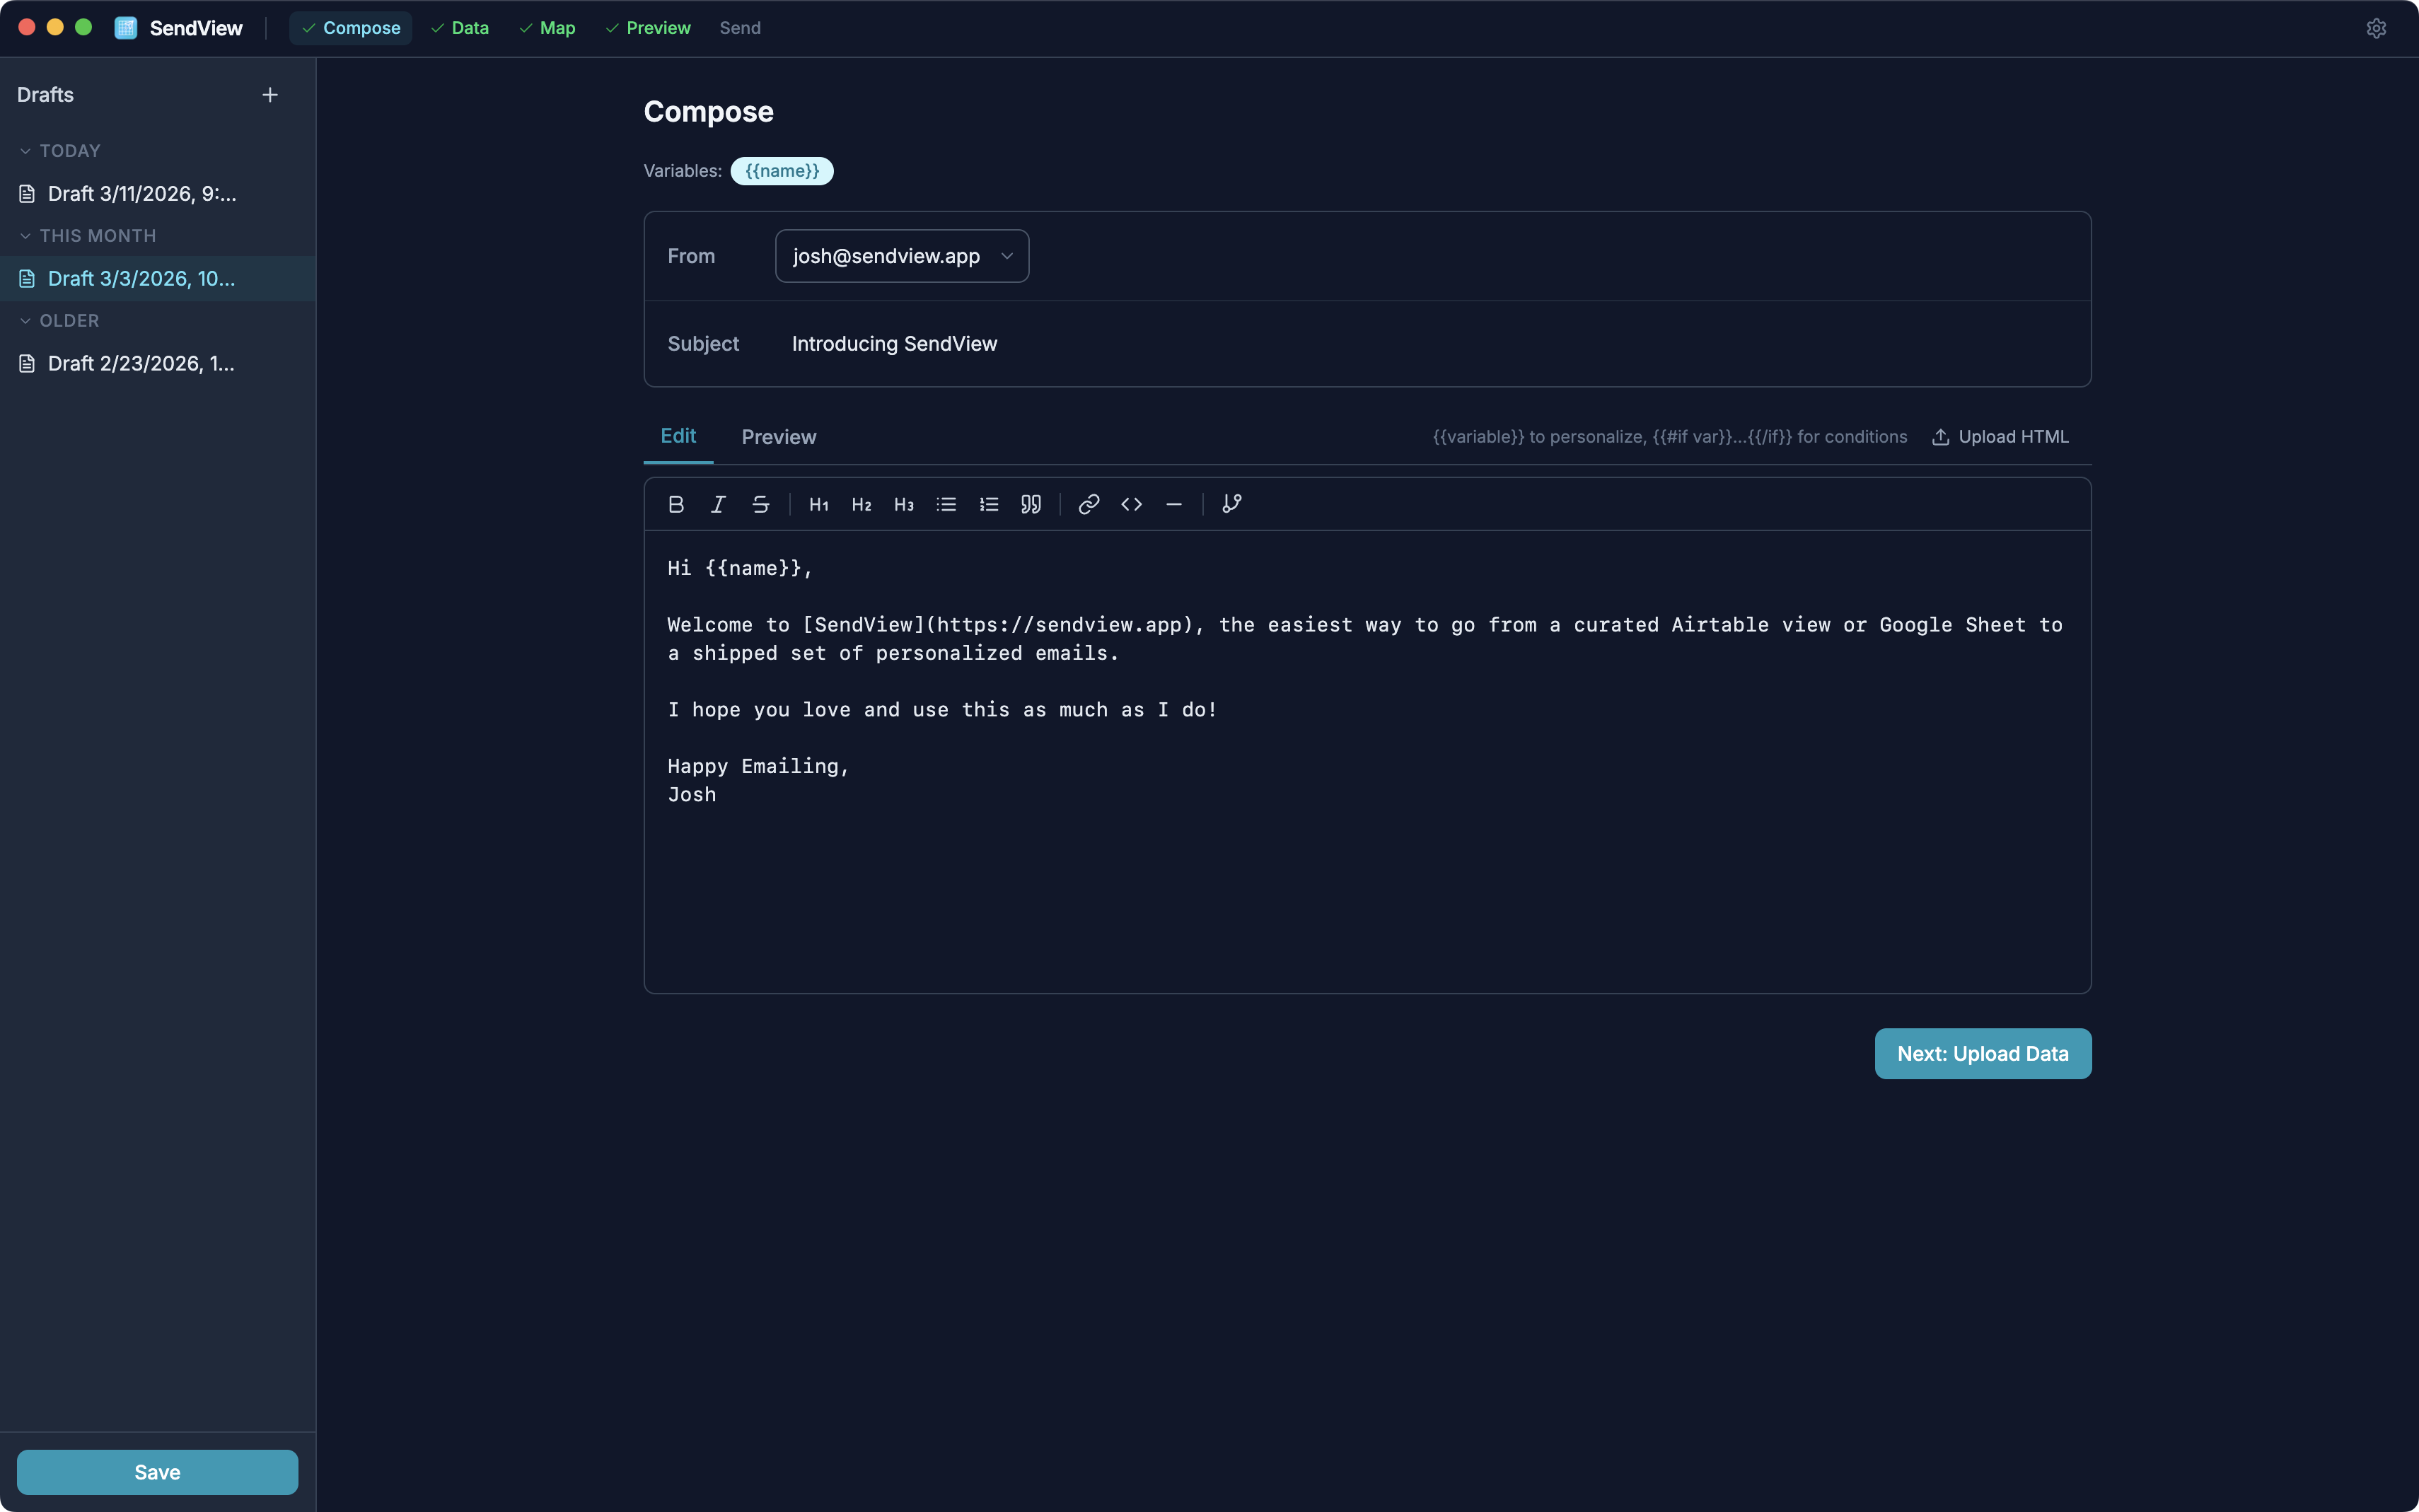
Task: Insert a bulleted list
Action: point(945,504)
